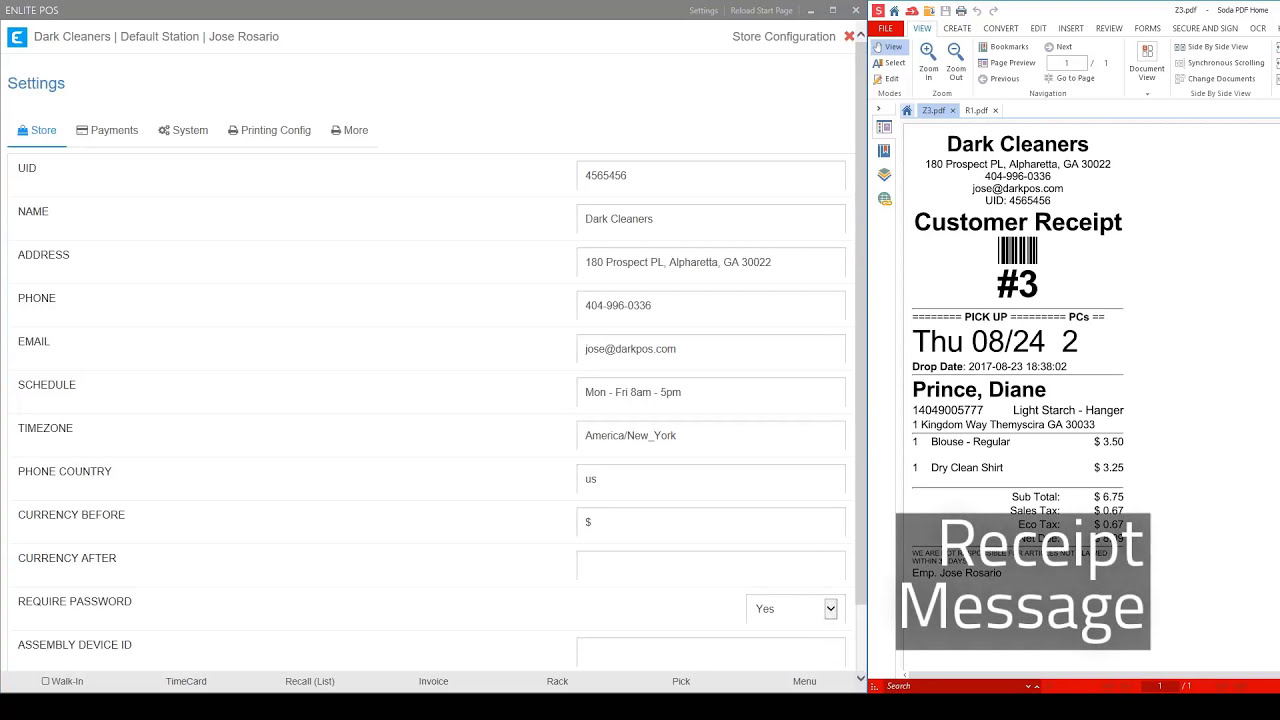Click the save disk icon in Soda PDF
The height and width of the screenshot is (720, 1280).
(x=945, y=11)
